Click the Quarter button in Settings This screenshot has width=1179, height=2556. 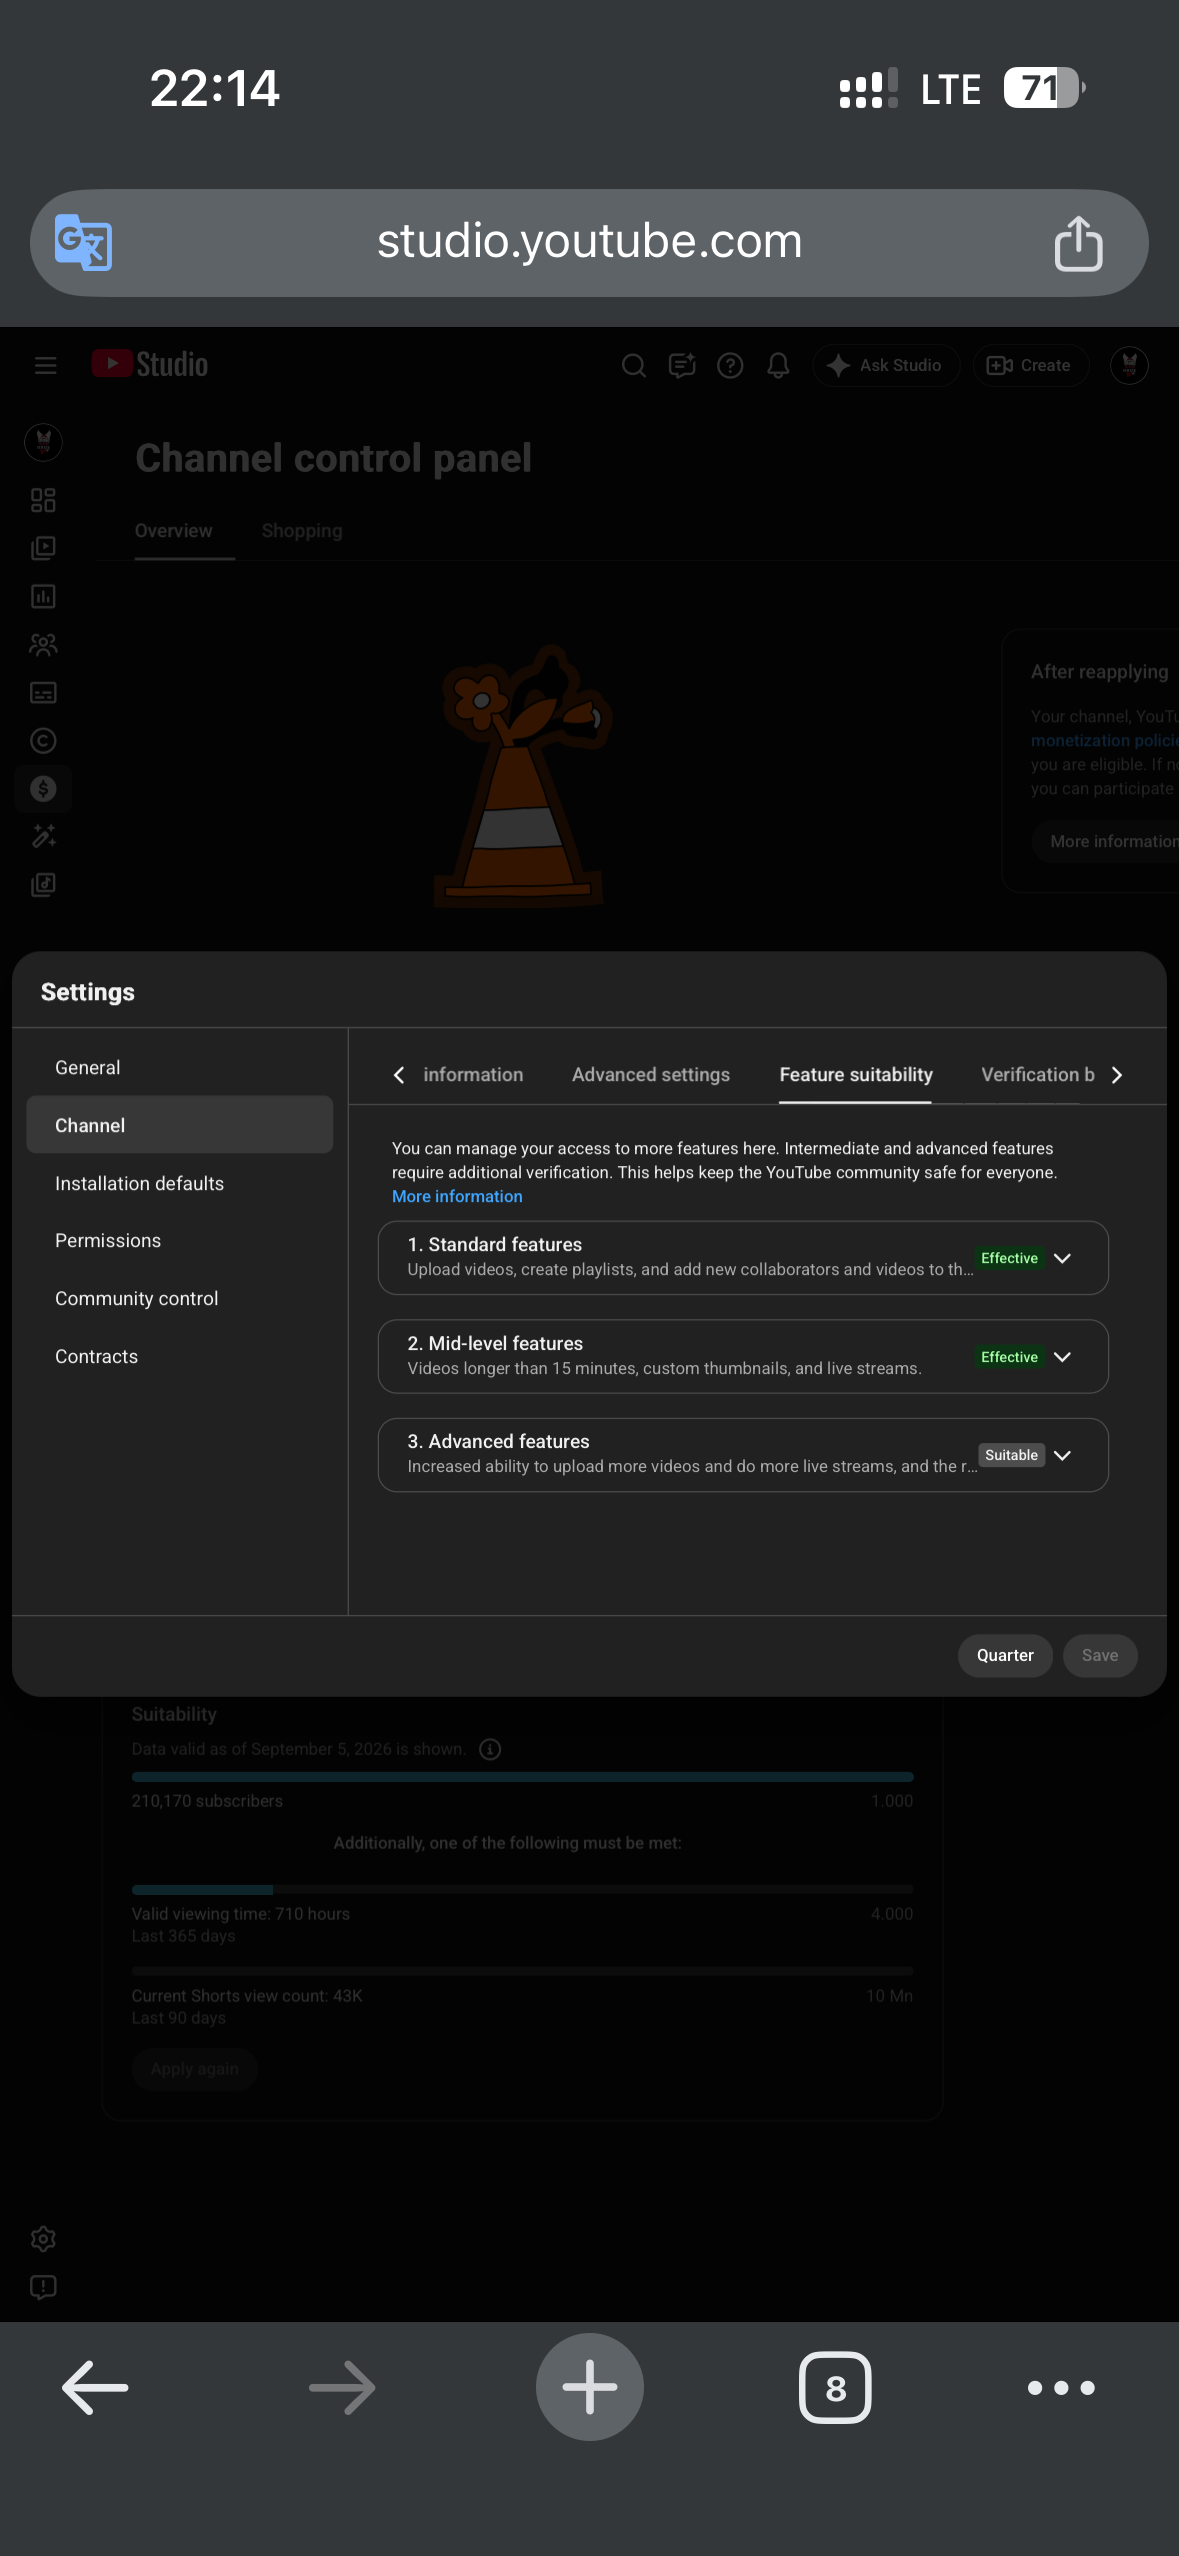pyautogui.click(x=1005, y=1656)
